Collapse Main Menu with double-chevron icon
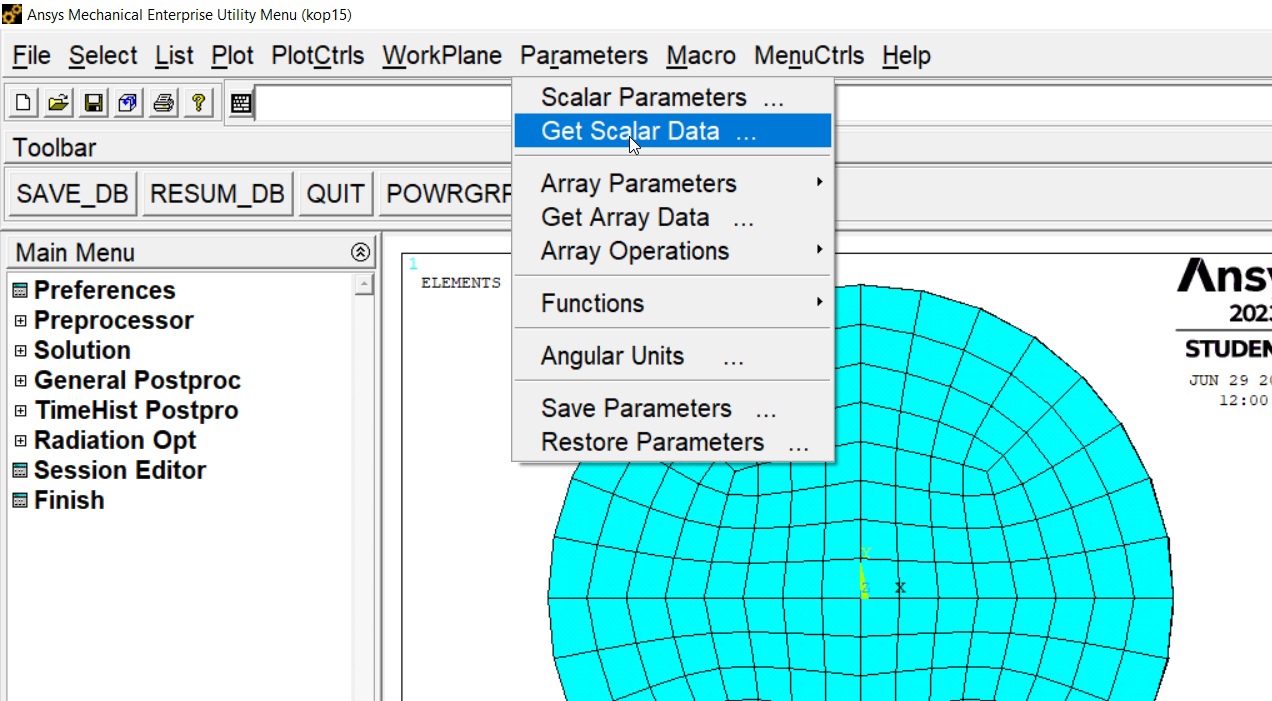The image size is (1272, 701). pos(361,253)
